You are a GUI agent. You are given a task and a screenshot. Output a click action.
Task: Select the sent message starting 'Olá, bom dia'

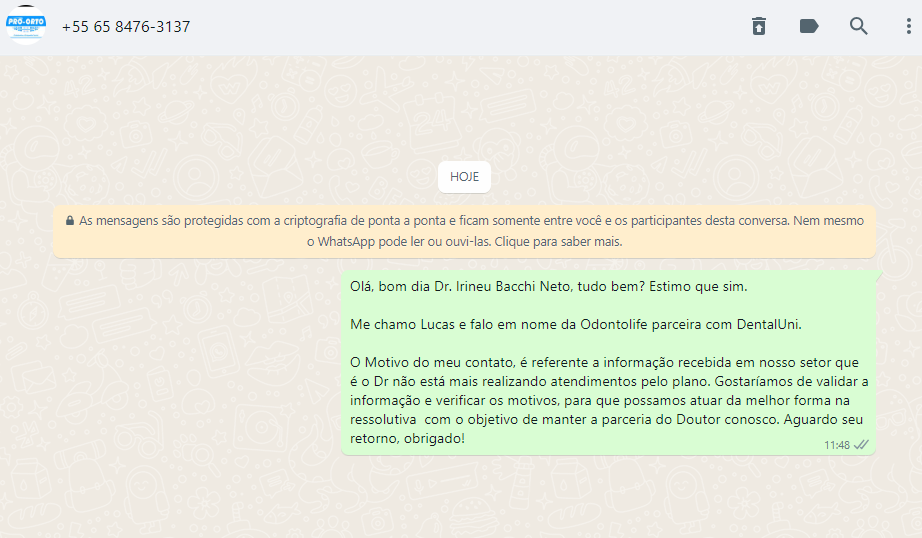click(609, 362)
